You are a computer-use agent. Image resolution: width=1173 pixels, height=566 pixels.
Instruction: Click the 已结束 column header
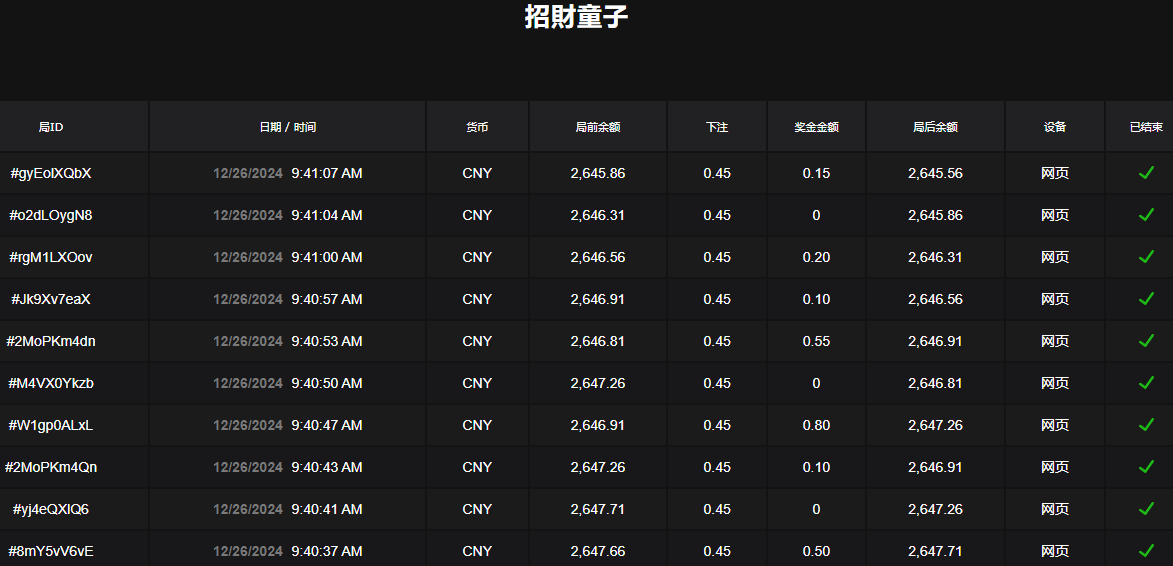coord(1146,127)
